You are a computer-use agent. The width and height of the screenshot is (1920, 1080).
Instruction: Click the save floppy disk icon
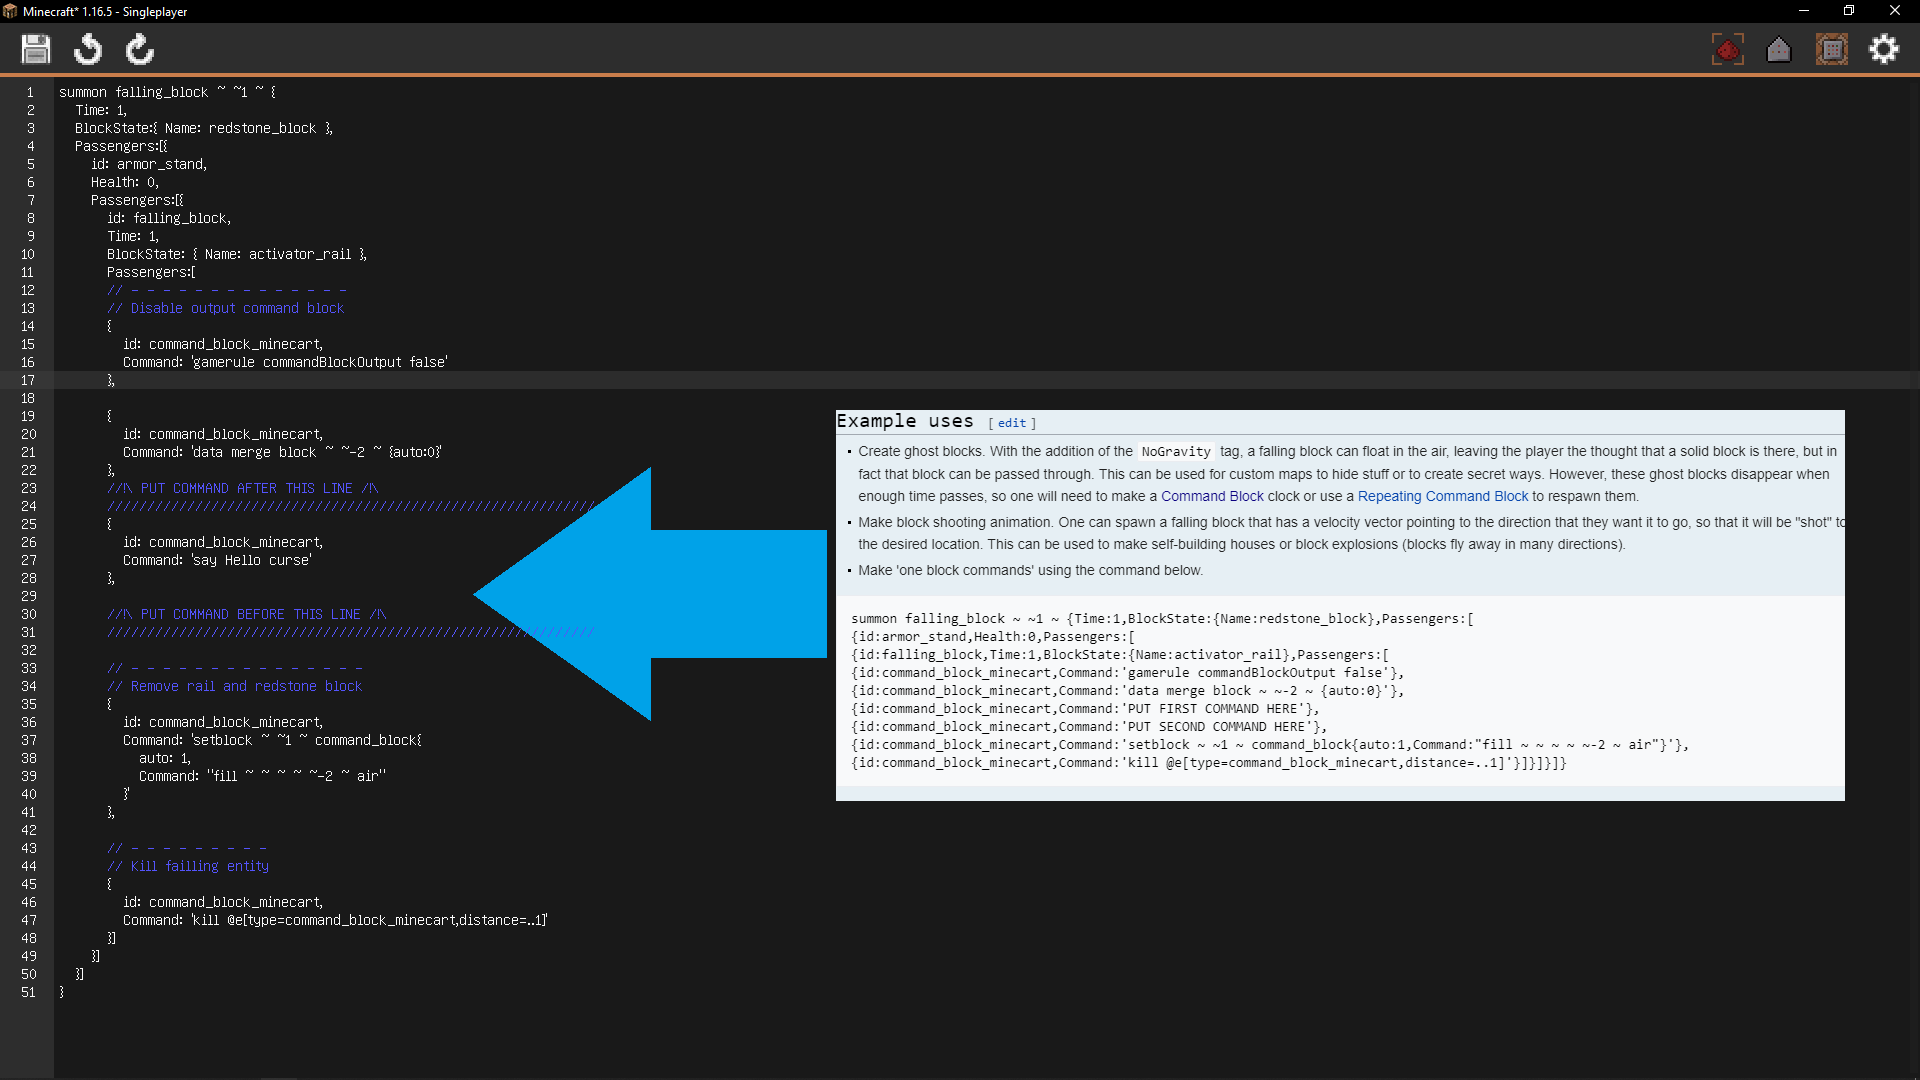pos(36,49)
